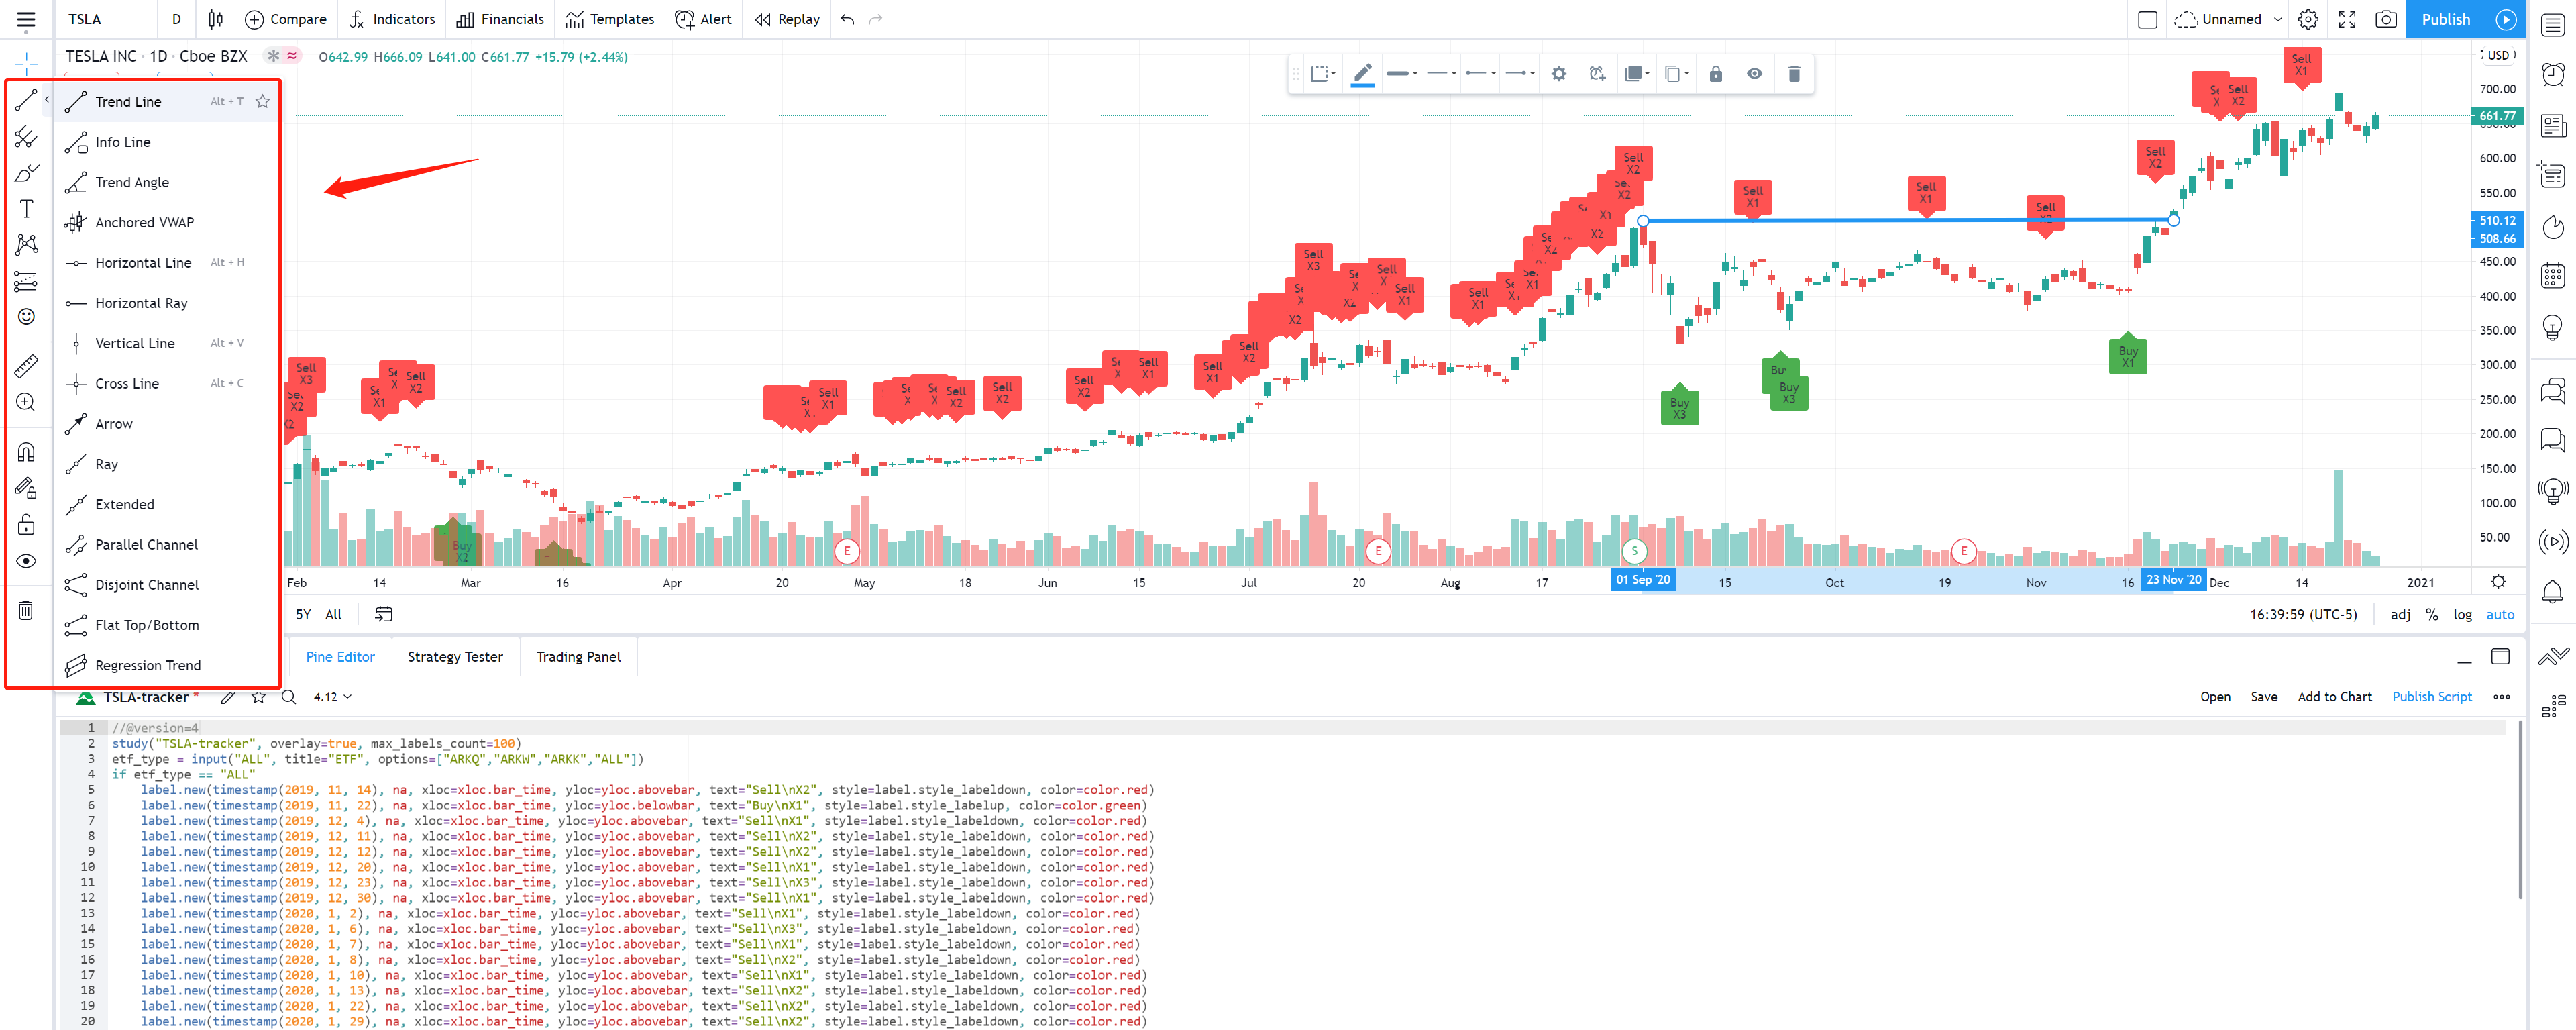Viewport: 2576px width, 1030px height.
Task: Toggle log scale on price axis
Action: (x=2462, y=614)
